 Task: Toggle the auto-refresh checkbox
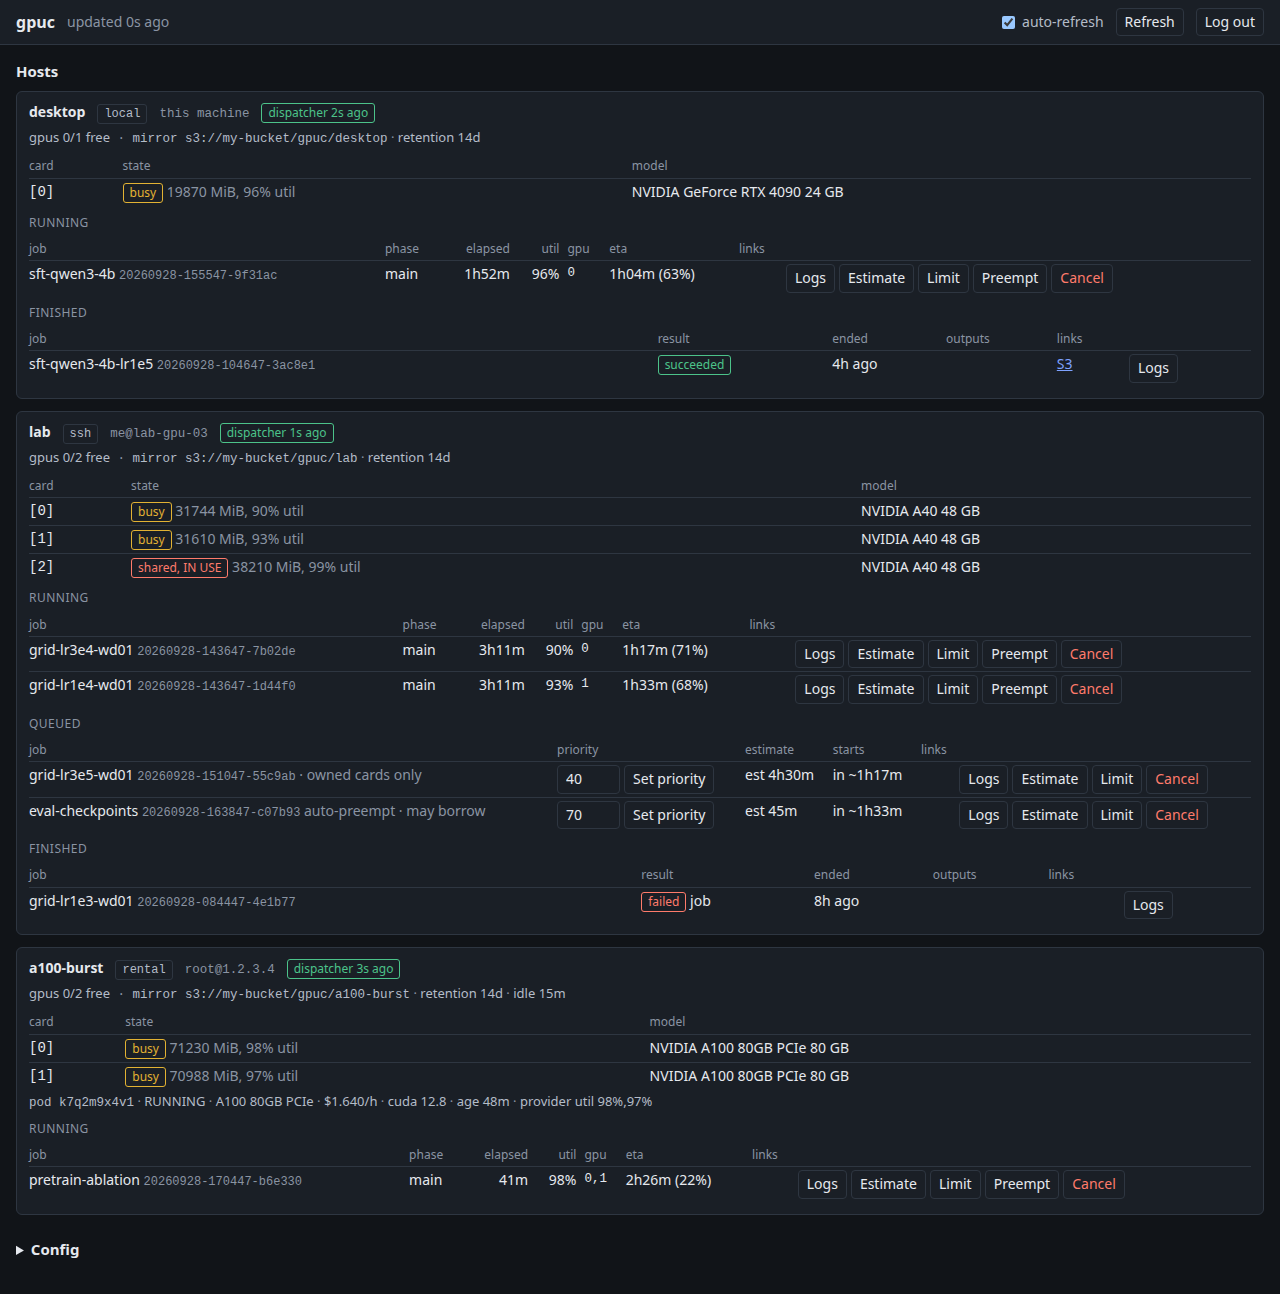1008,22
